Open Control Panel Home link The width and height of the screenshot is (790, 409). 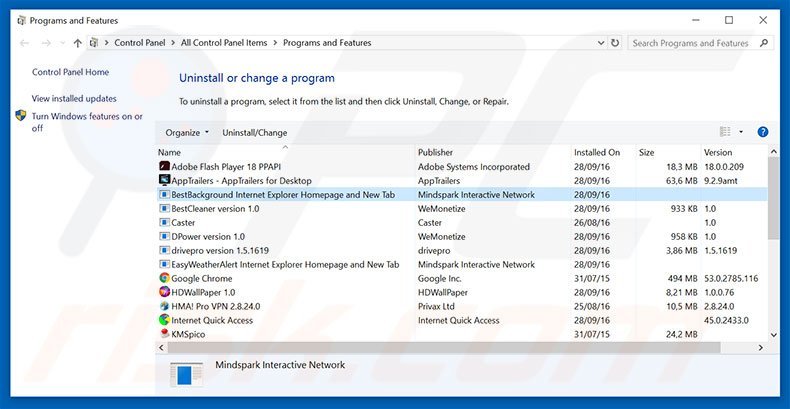[x=71, y=72]
